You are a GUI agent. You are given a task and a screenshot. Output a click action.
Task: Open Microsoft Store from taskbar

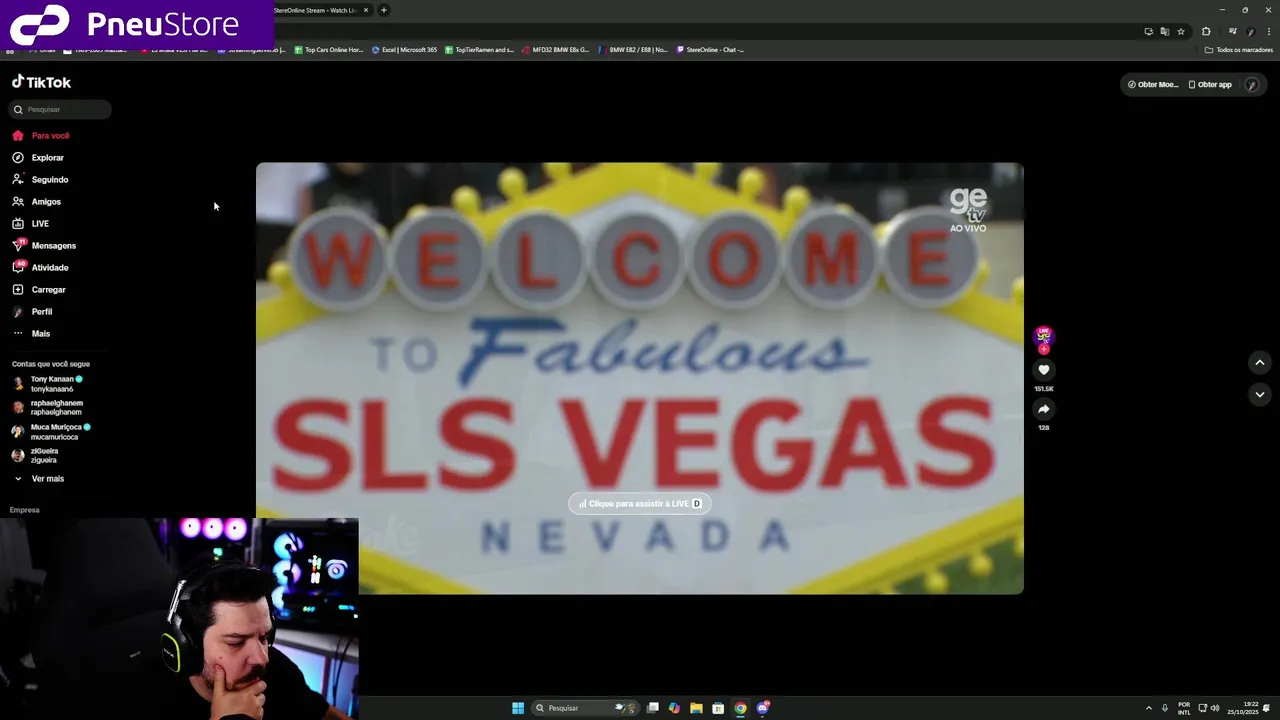(718, 708)
